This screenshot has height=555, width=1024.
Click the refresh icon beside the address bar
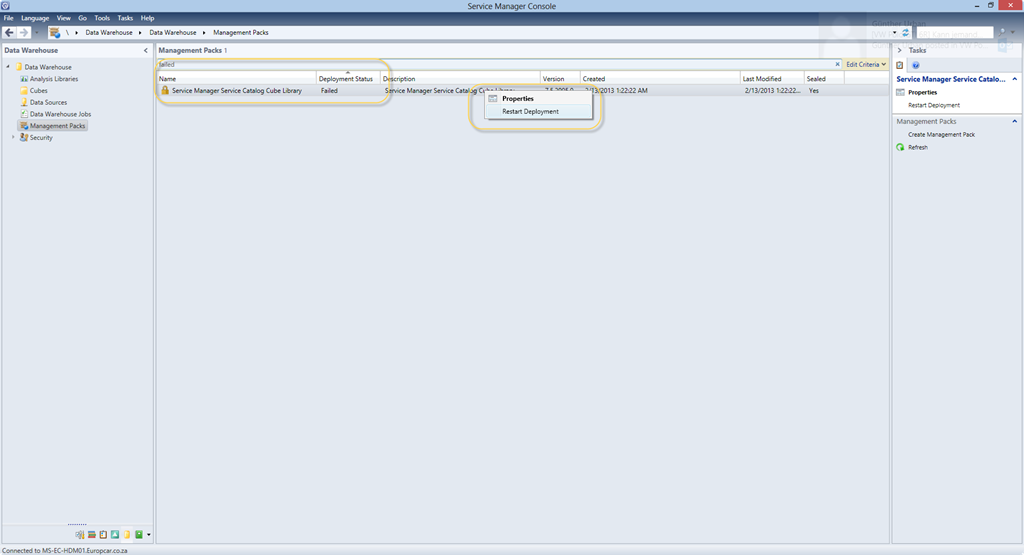pos(906,32)
